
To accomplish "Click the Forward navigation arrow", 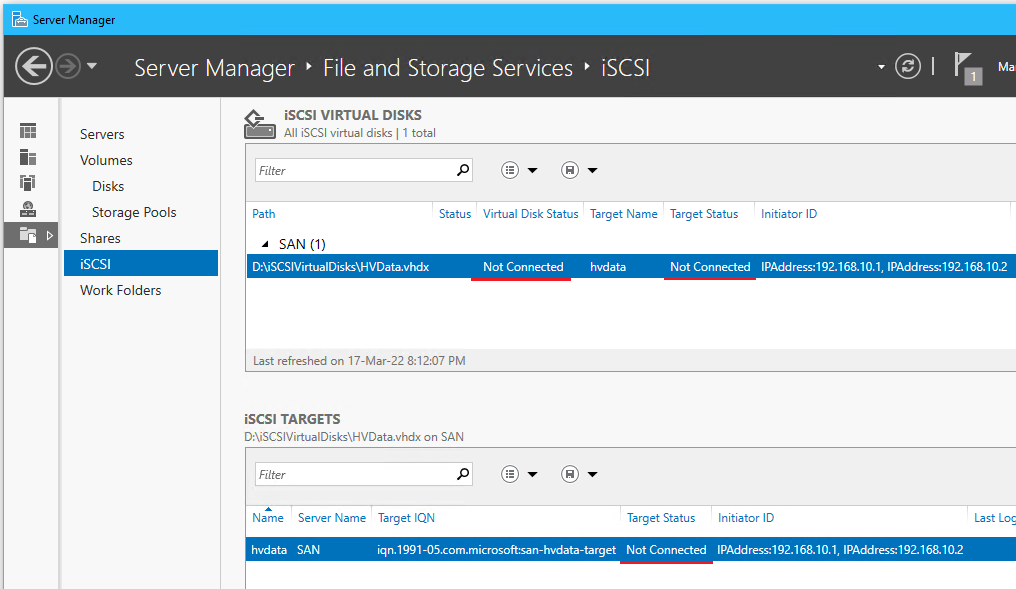I will pos(68,66).
